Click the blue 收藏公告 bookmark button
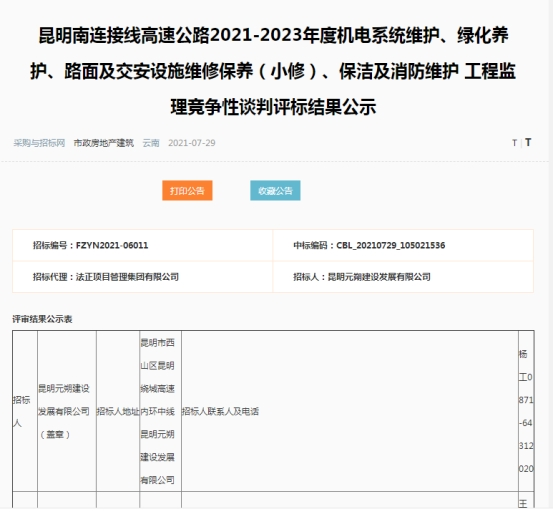The width and height of the screenshot is (554, 512). [275, 190]
